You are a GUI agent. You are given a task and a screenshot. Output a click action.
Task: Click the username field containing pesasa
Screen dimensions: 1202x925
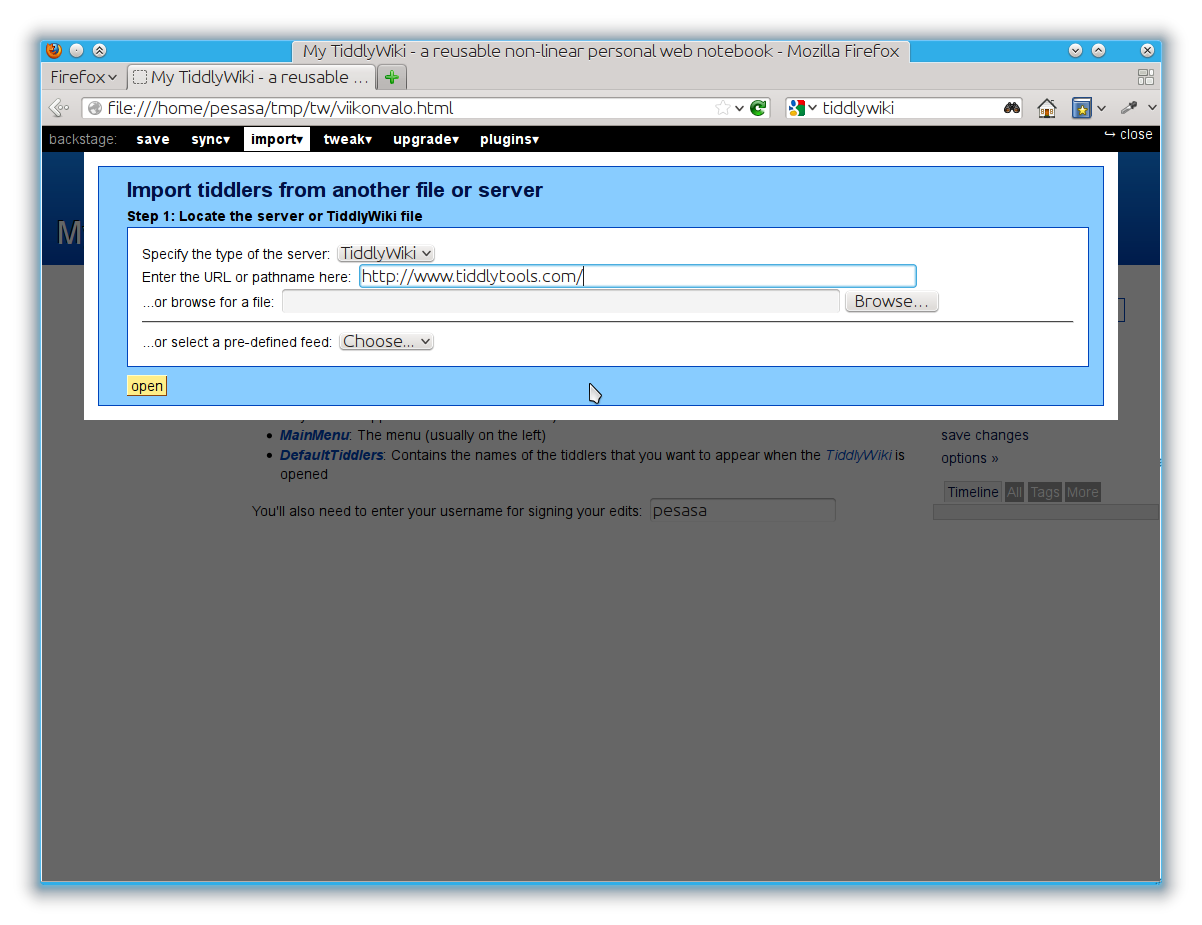743,511
